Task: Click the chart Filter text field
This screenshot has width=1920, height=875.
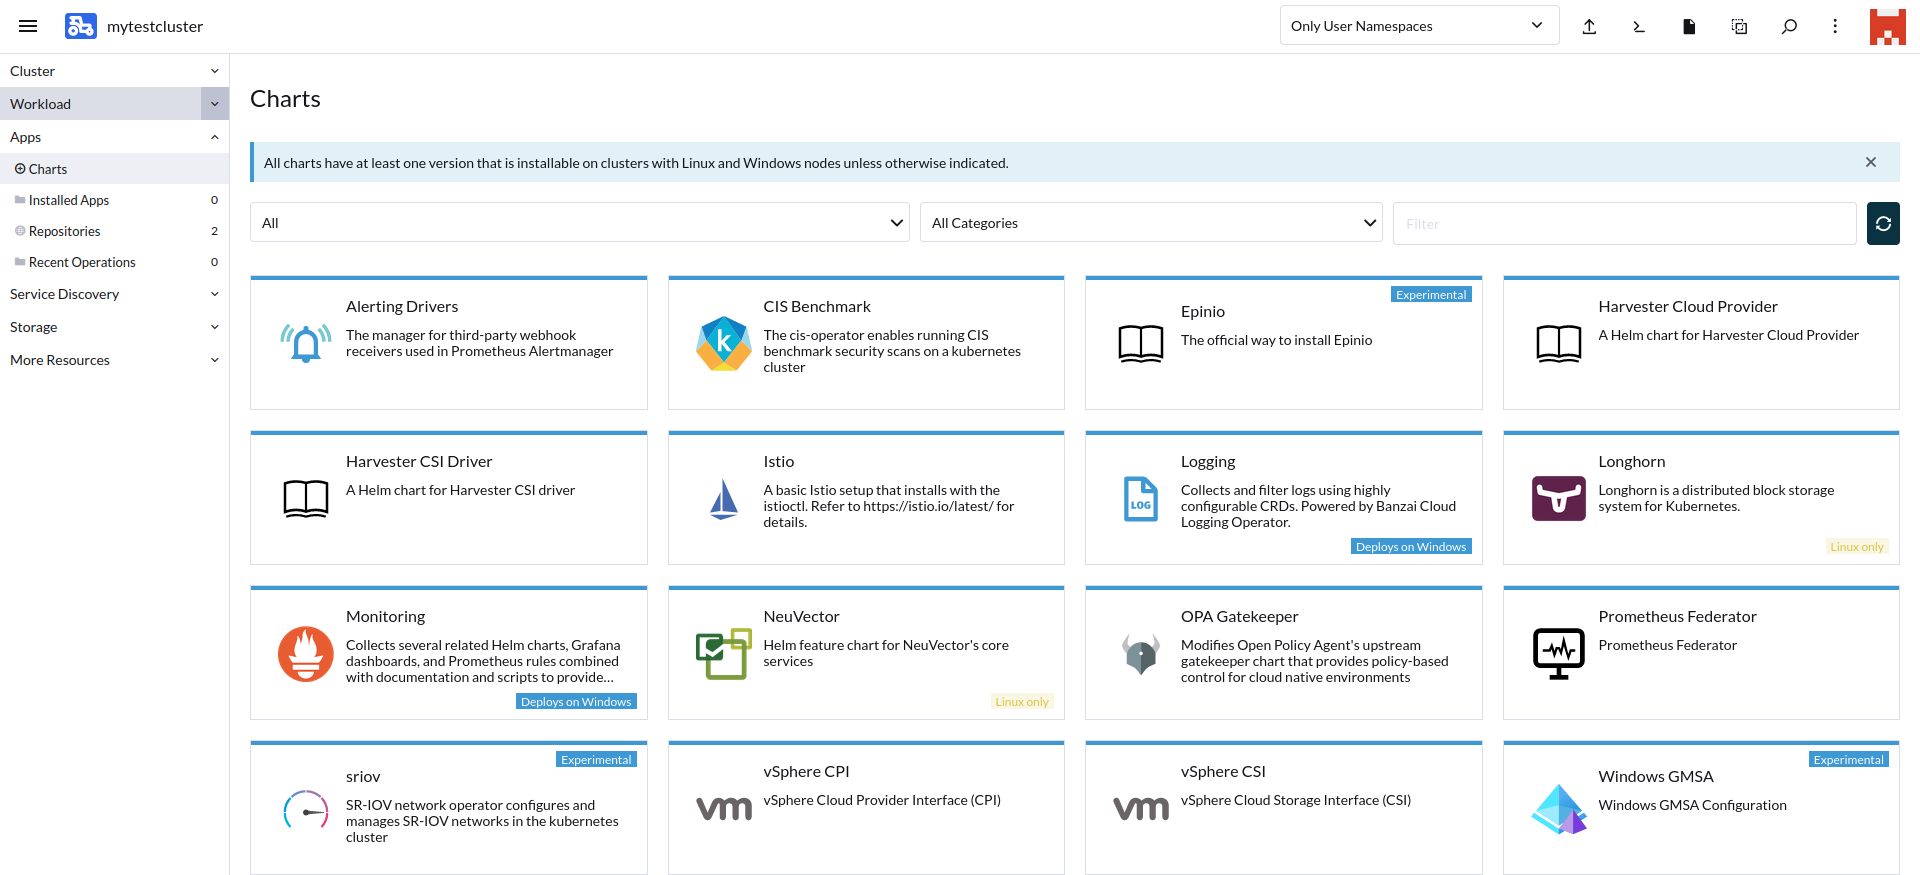Action: (x=1624, y=224)
